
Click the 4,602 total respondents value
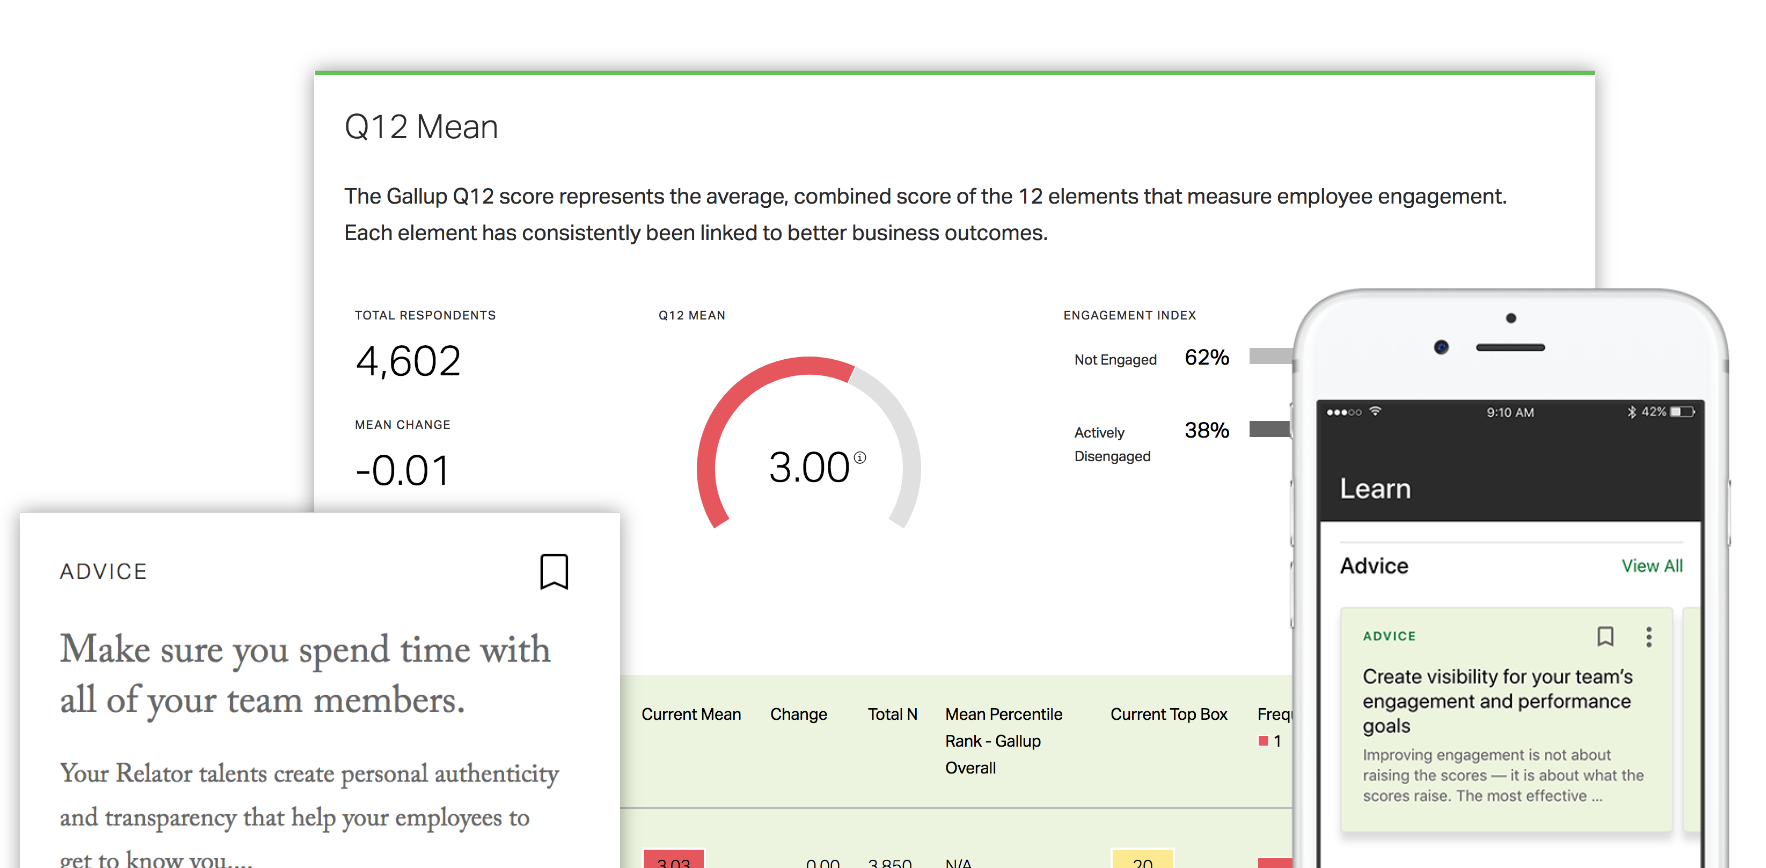408,361
